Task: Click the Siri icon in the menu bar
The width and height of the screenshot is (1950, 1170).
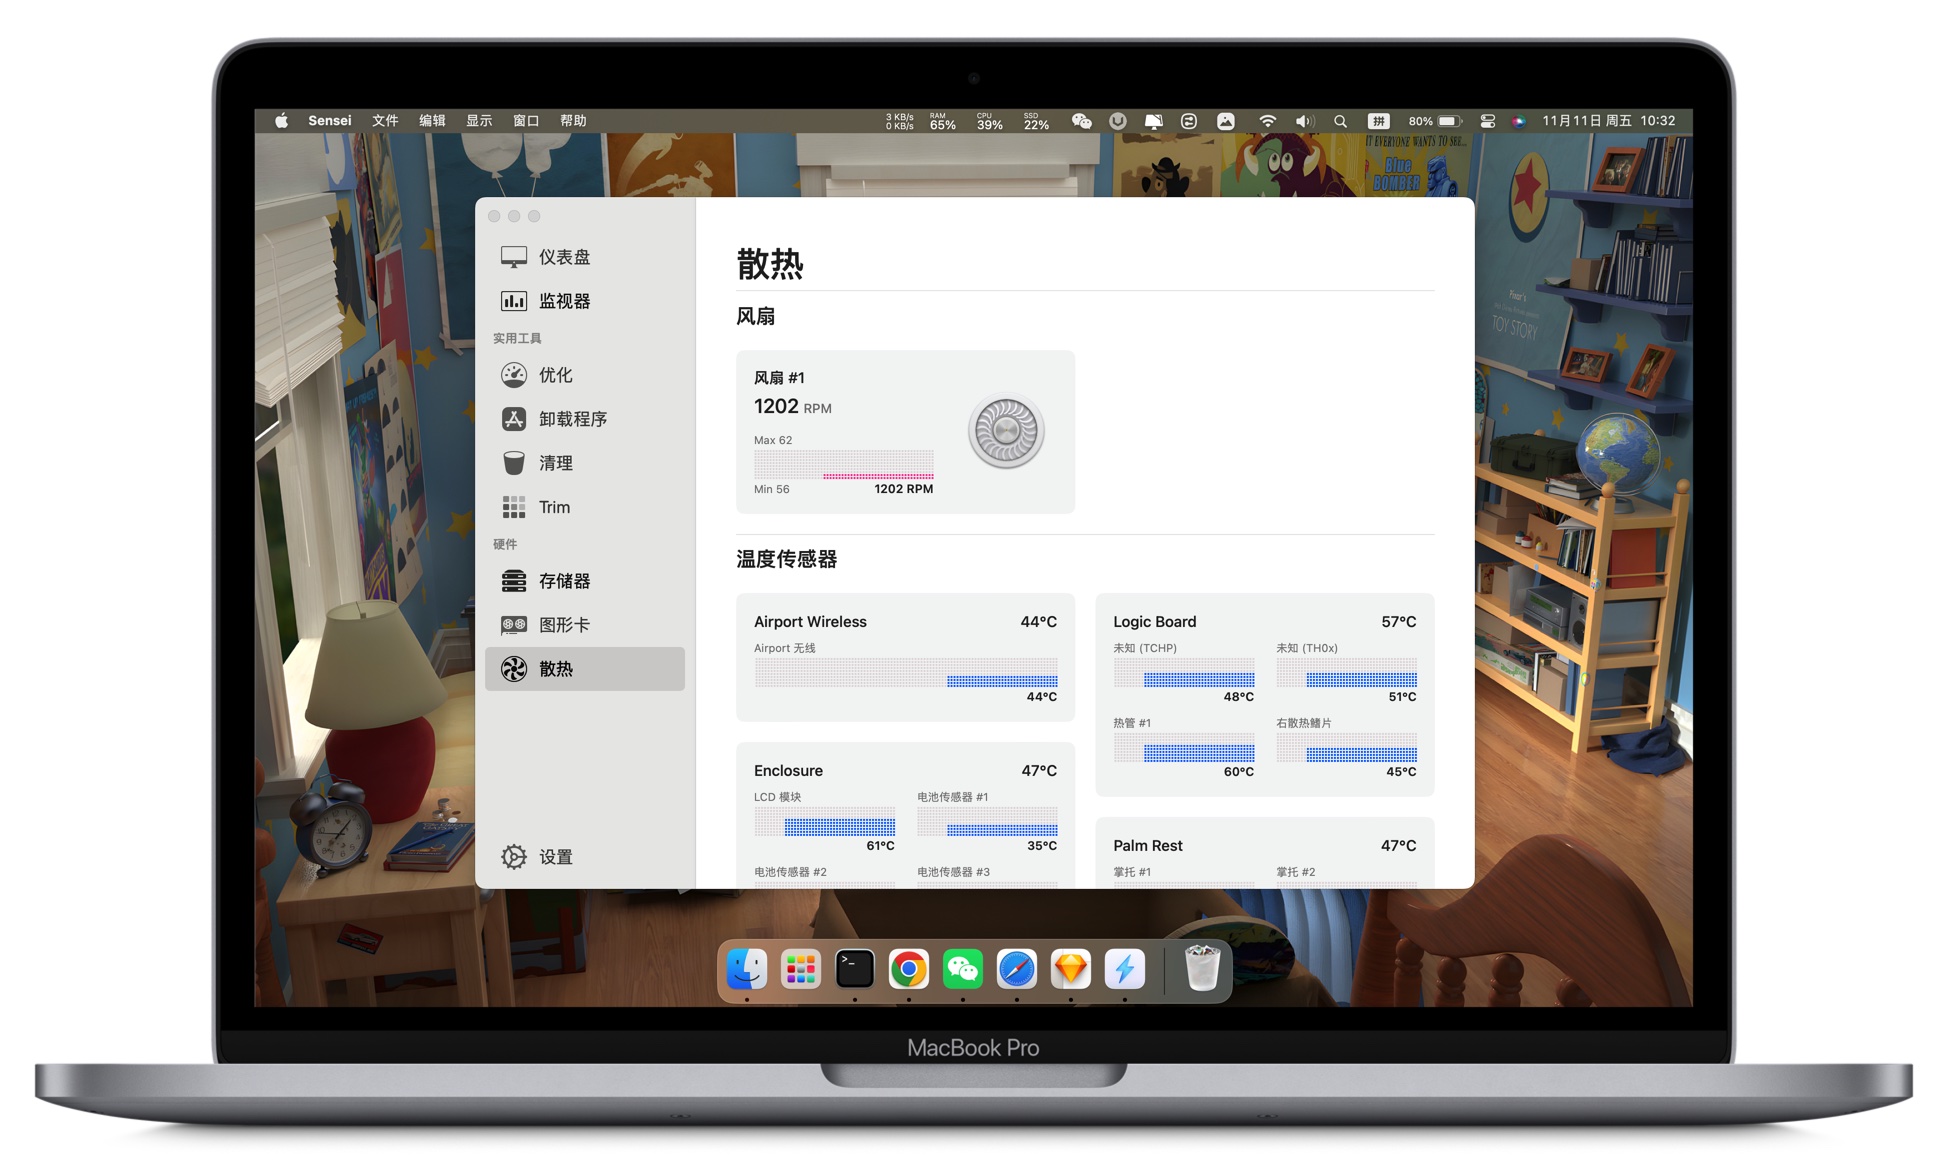Action: tap(1518, 121)
